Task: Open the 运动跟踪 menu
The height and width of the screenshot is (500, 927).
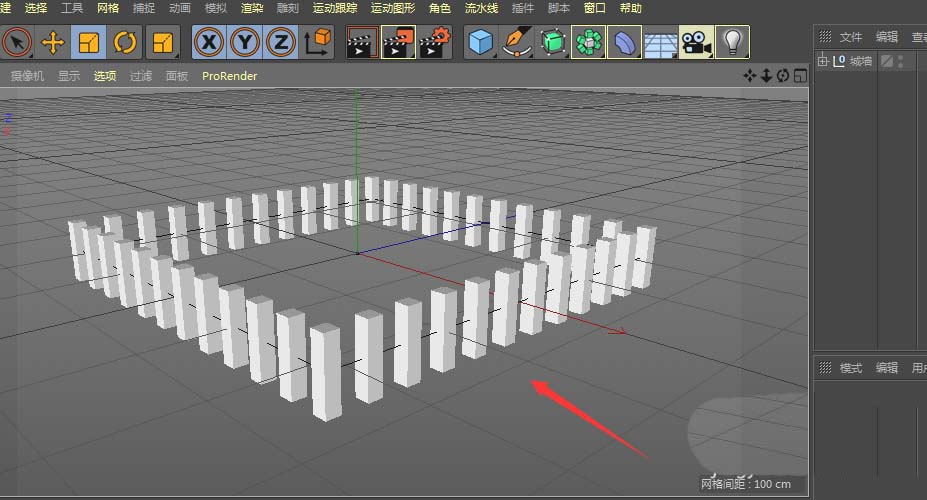Action: click(335, 8)
